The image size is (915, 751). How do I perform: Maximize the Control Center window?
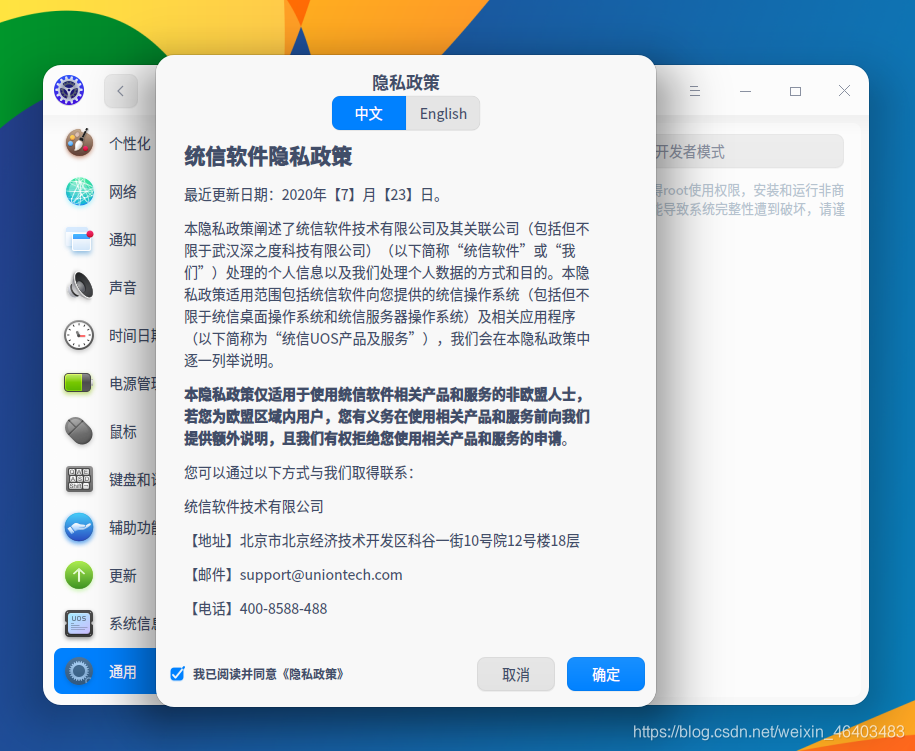point(795,91)
